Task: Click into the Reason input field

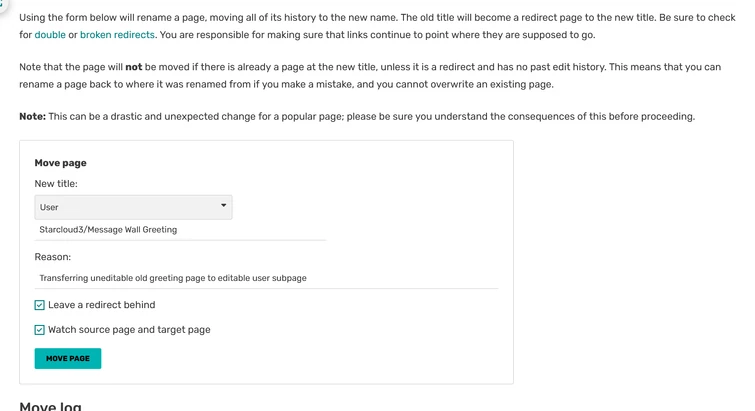Action: pos(266,278)
